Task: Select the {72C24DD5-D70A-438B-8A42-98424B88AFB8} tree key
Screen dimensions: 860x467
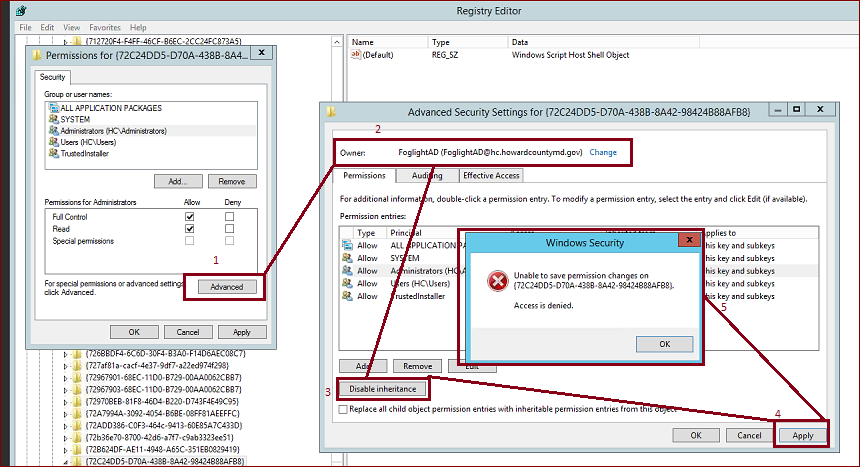Action: tap(165, 462)
